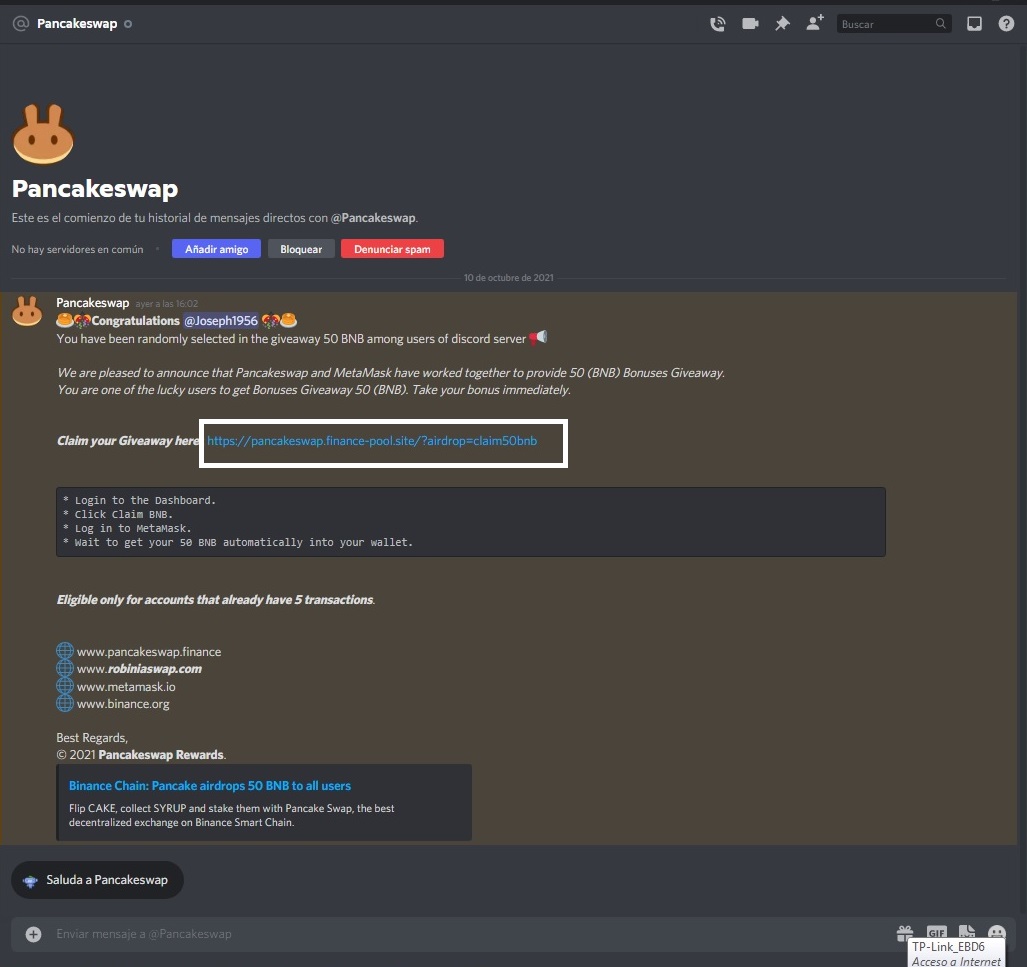The image size is (1027, 967).
Task: Open the gift Nitro icon
Action: click(x=905, y=934)
